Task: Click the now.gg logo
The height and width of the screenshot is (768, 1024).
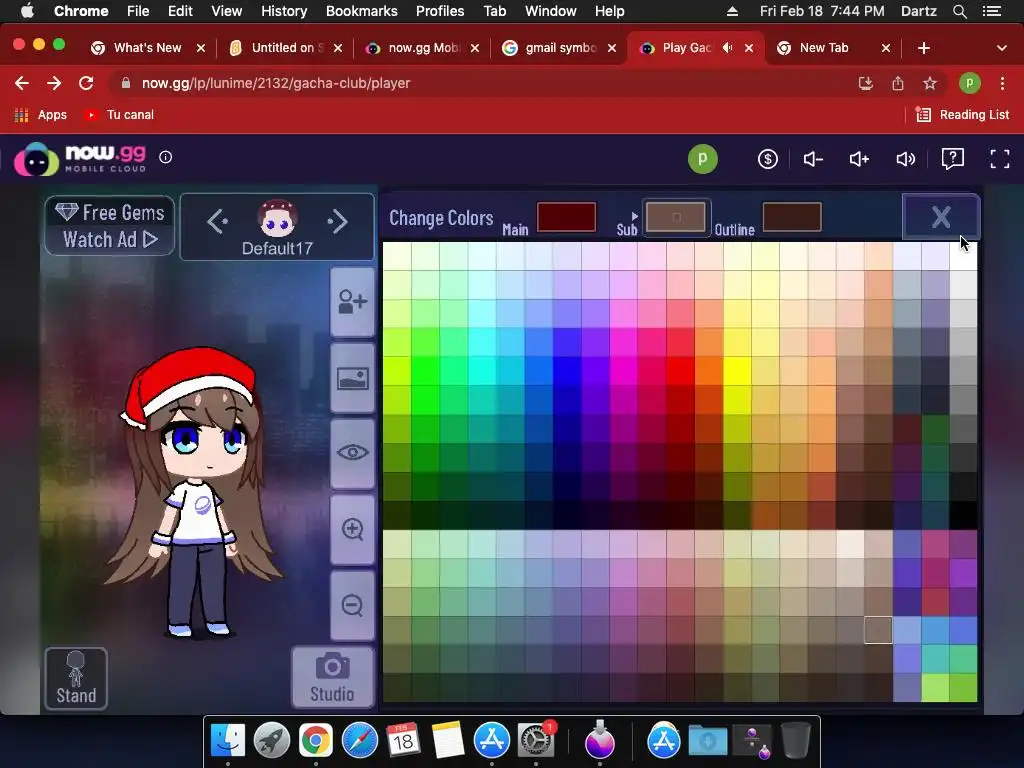Action: pos(80,159)
